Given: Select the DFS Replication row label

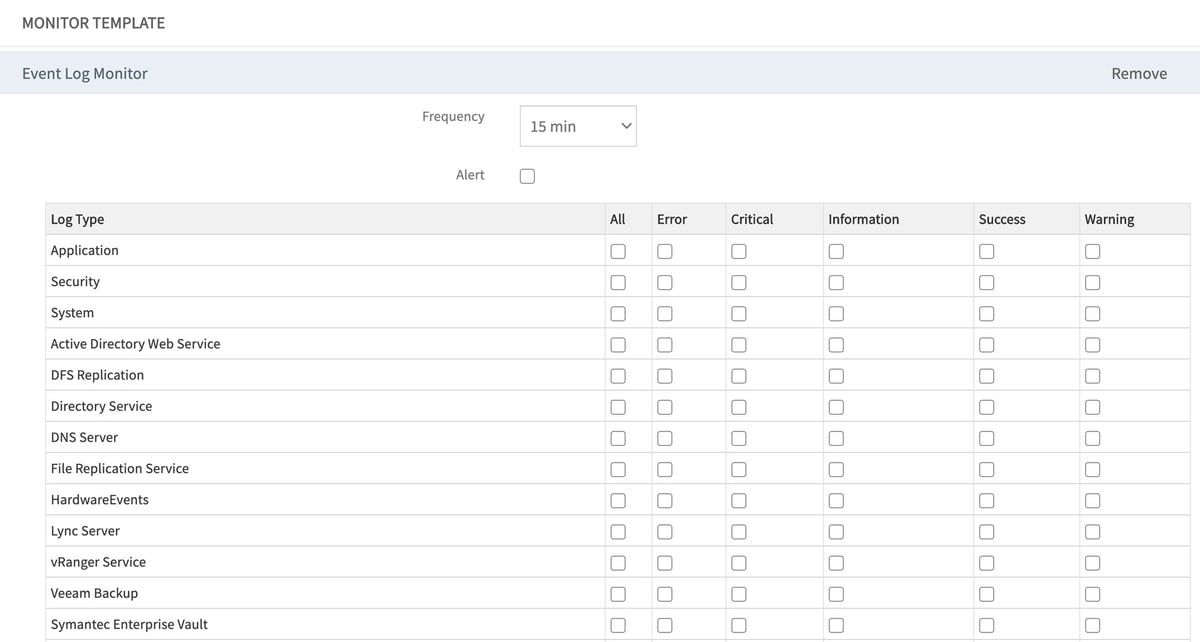Looking at the screenshot, I should 97,374.
